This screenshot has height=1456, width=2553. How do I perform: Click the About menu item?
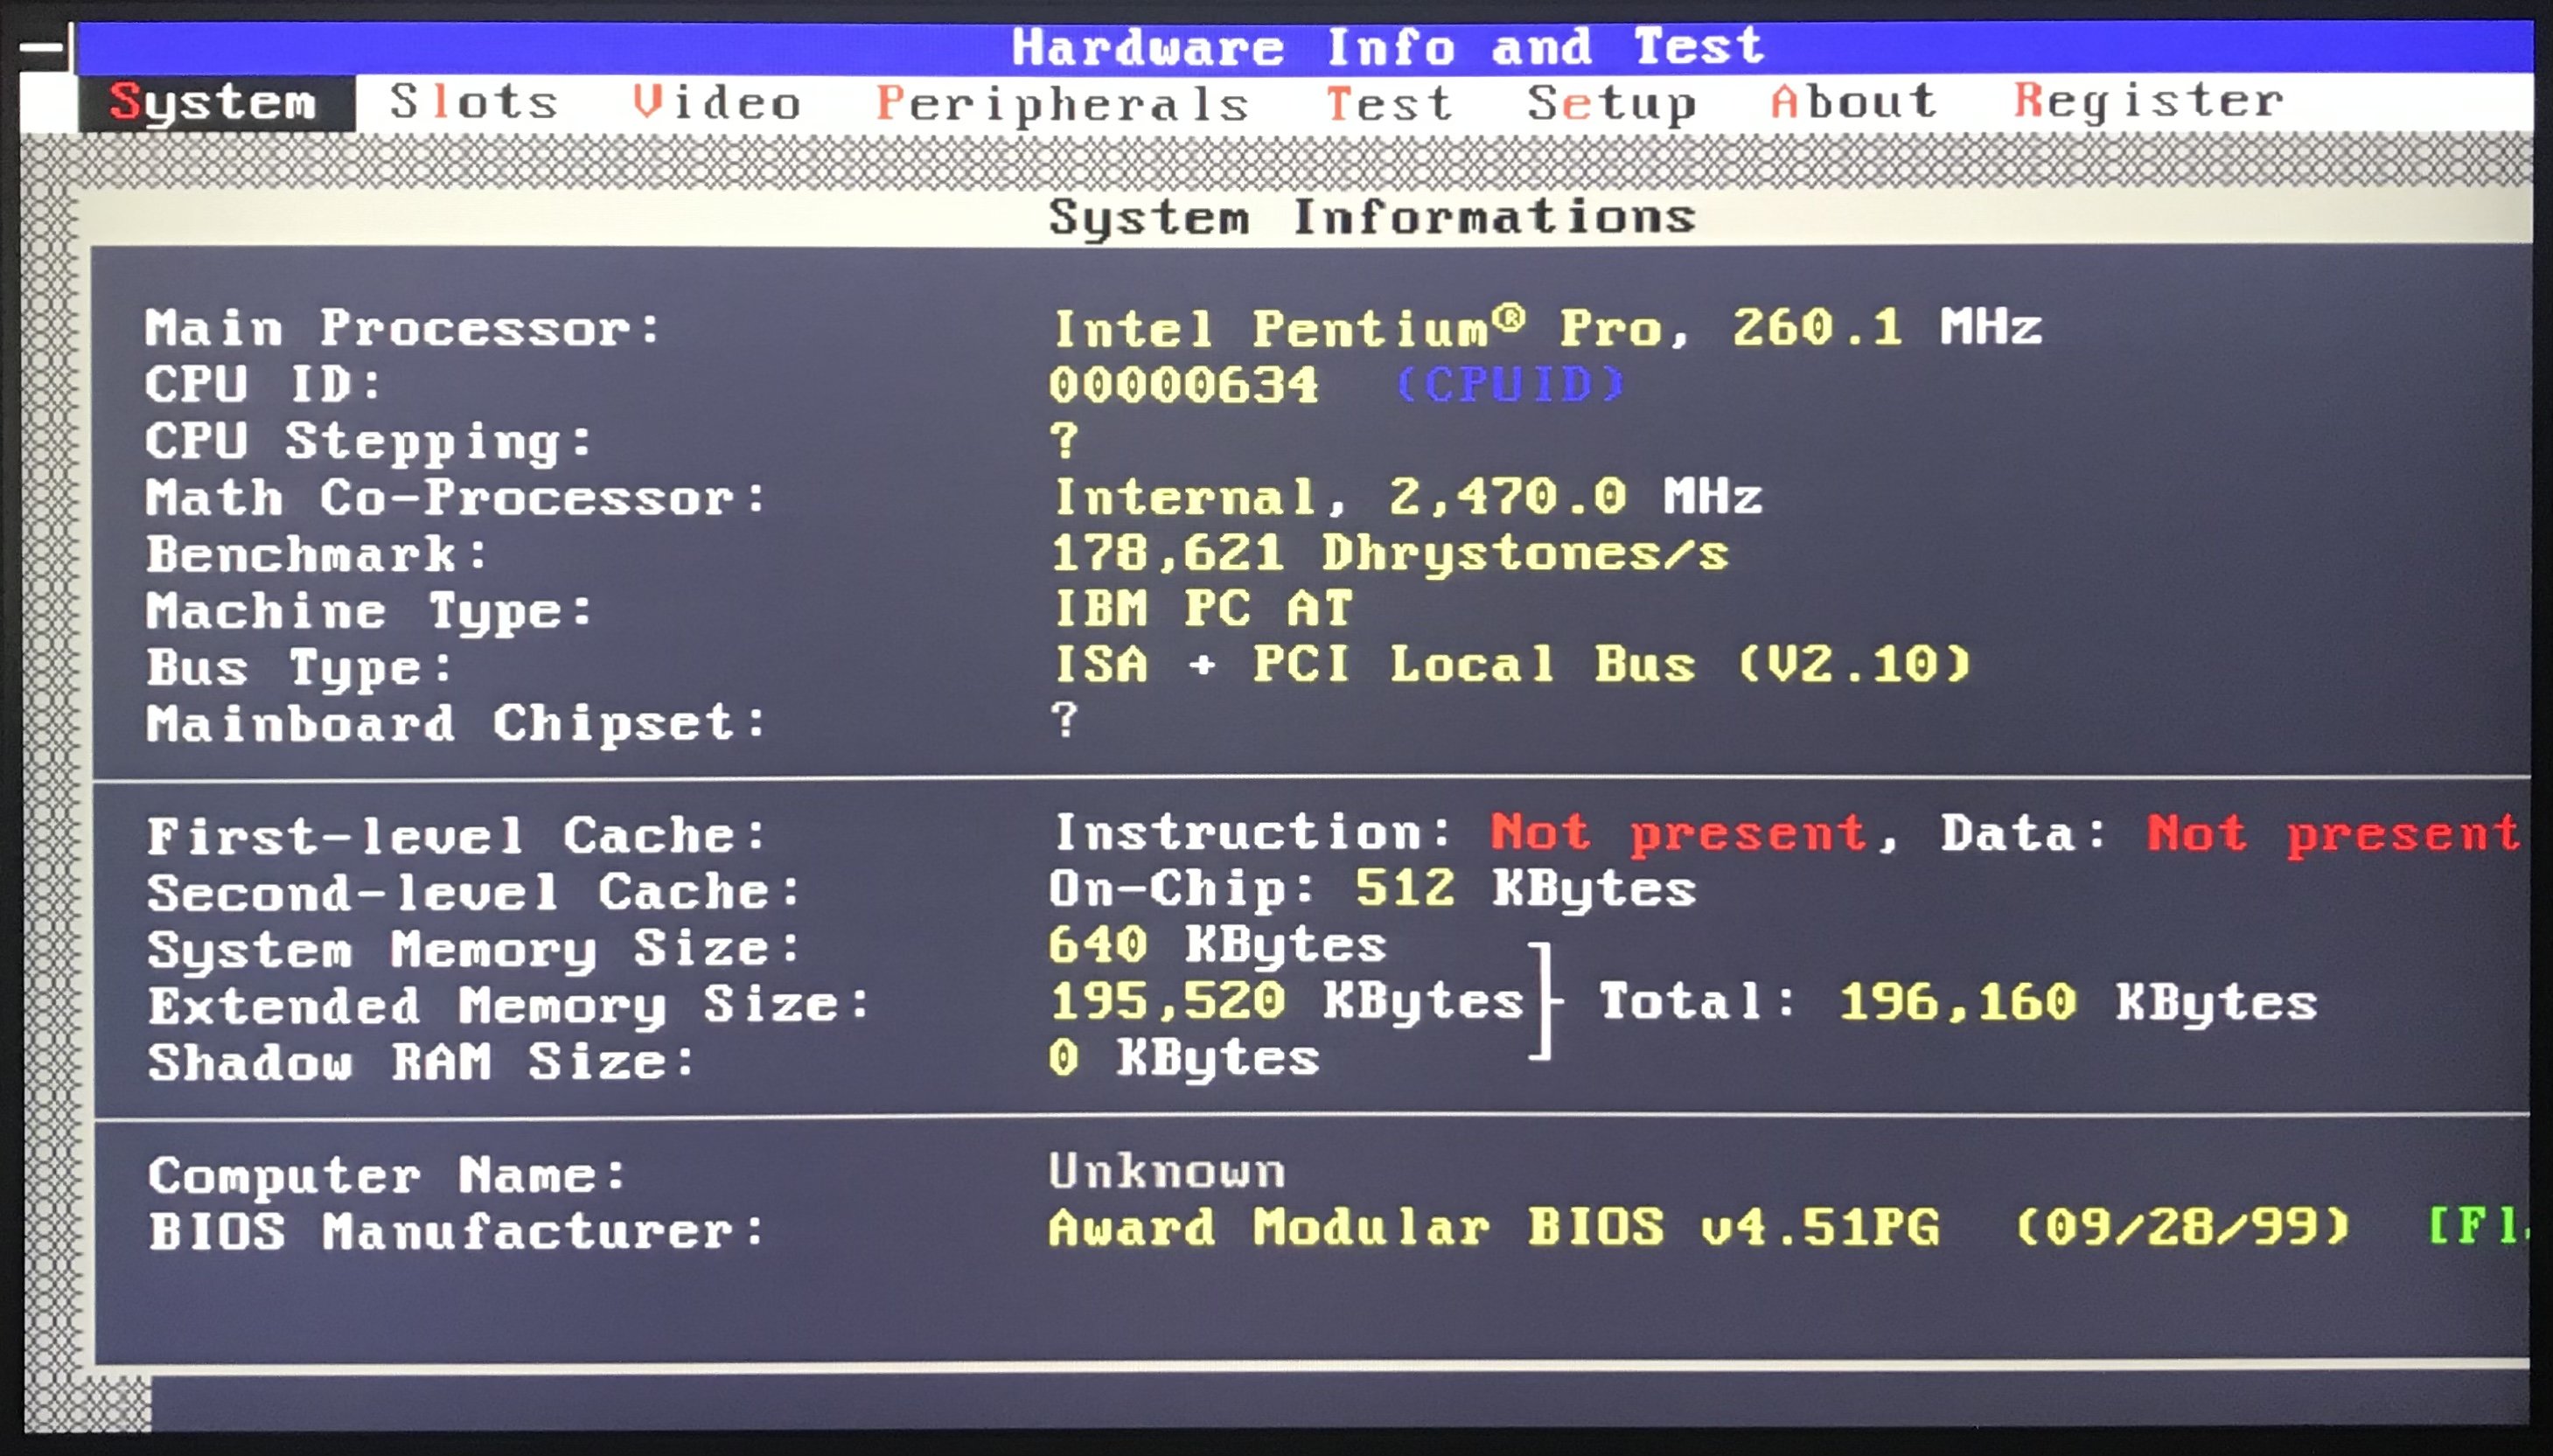1852,101
